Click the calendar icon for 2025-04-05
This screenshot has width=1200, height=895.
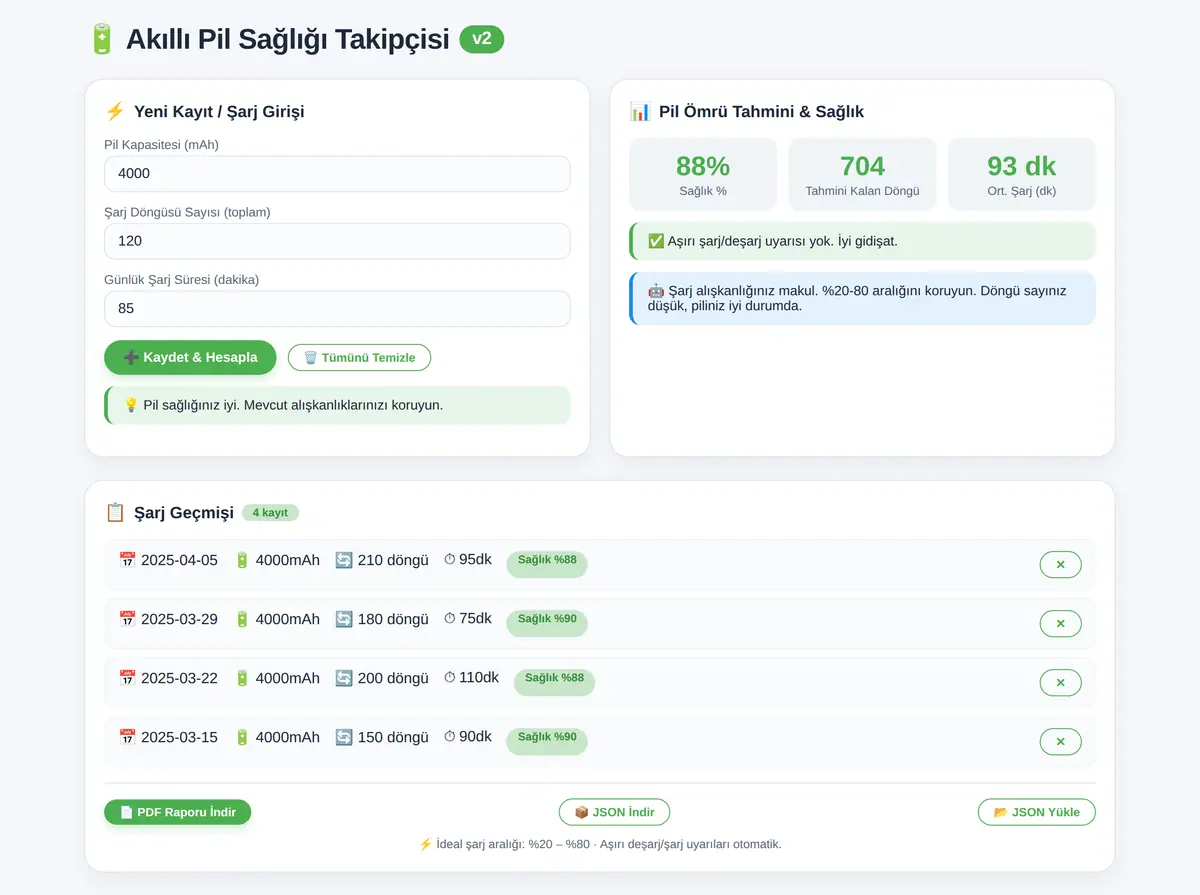(127, 560)
